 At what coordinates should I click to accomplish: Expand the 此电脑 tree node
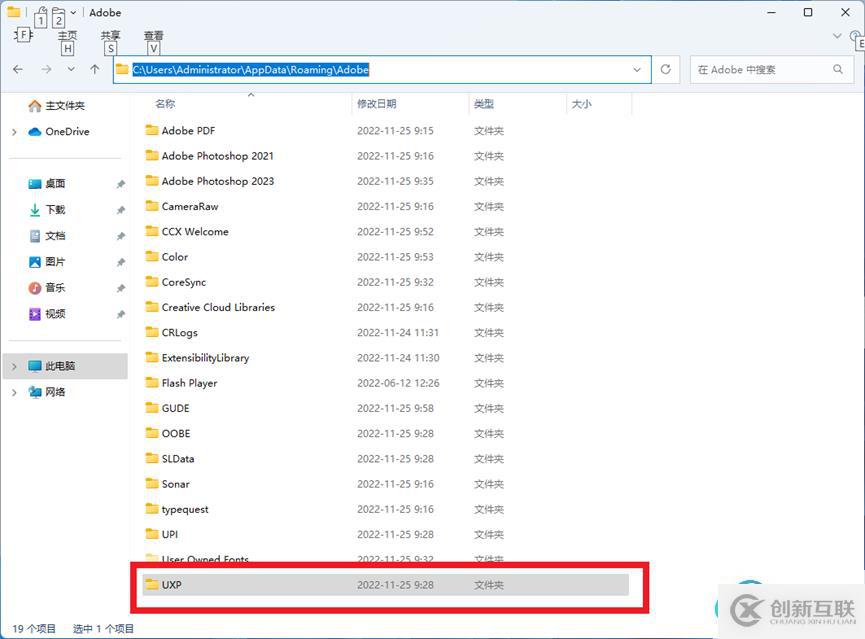[x=14, y=366]
